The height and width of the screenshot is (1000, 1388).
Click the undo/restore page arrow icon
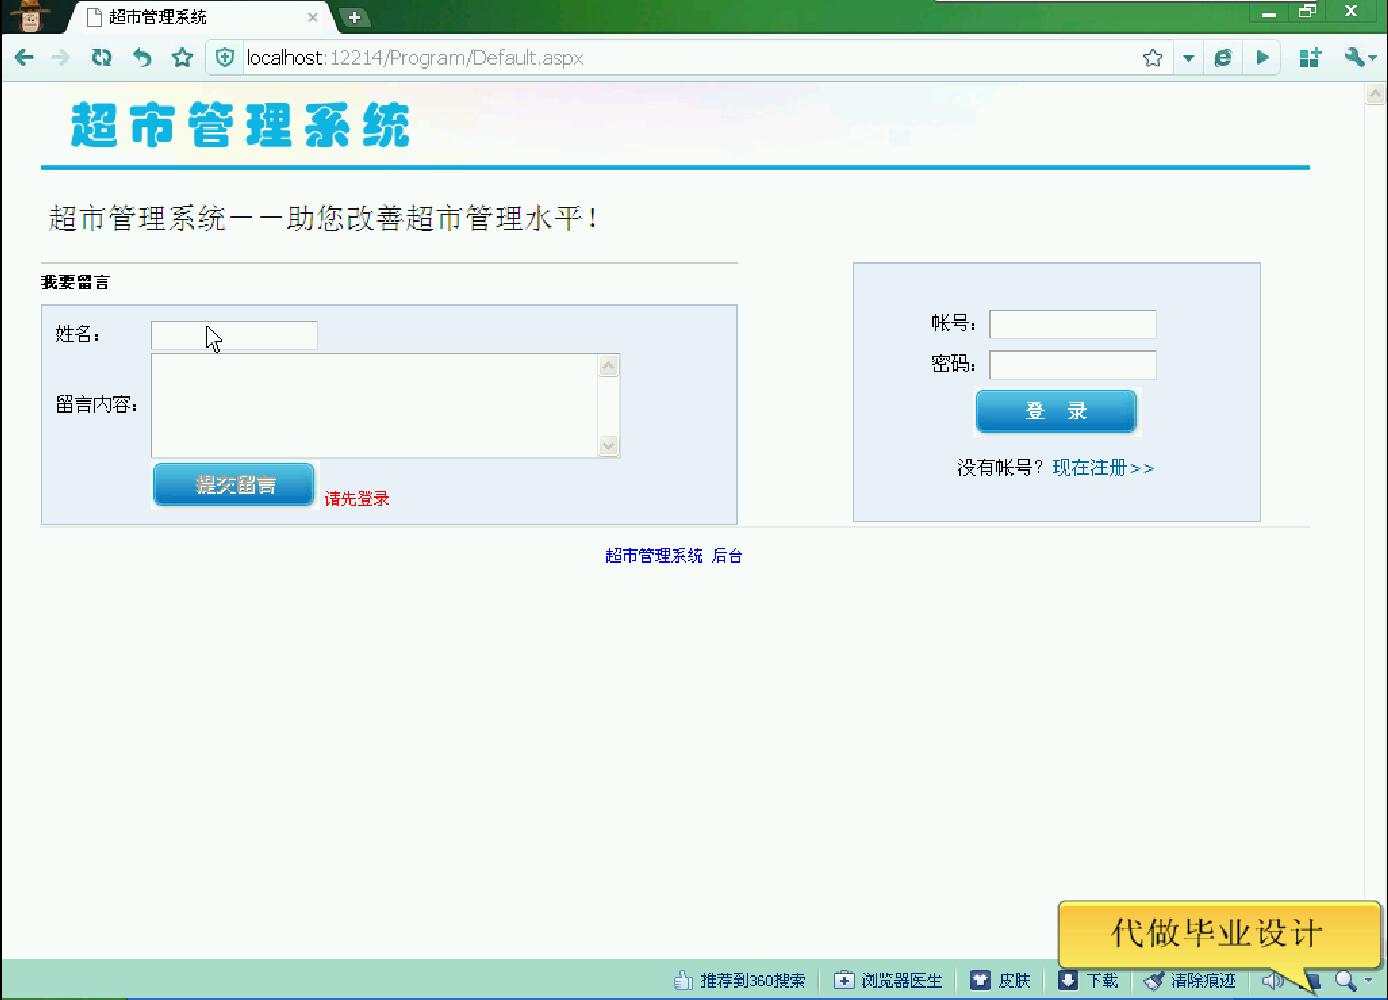click(x=142, y=58)
